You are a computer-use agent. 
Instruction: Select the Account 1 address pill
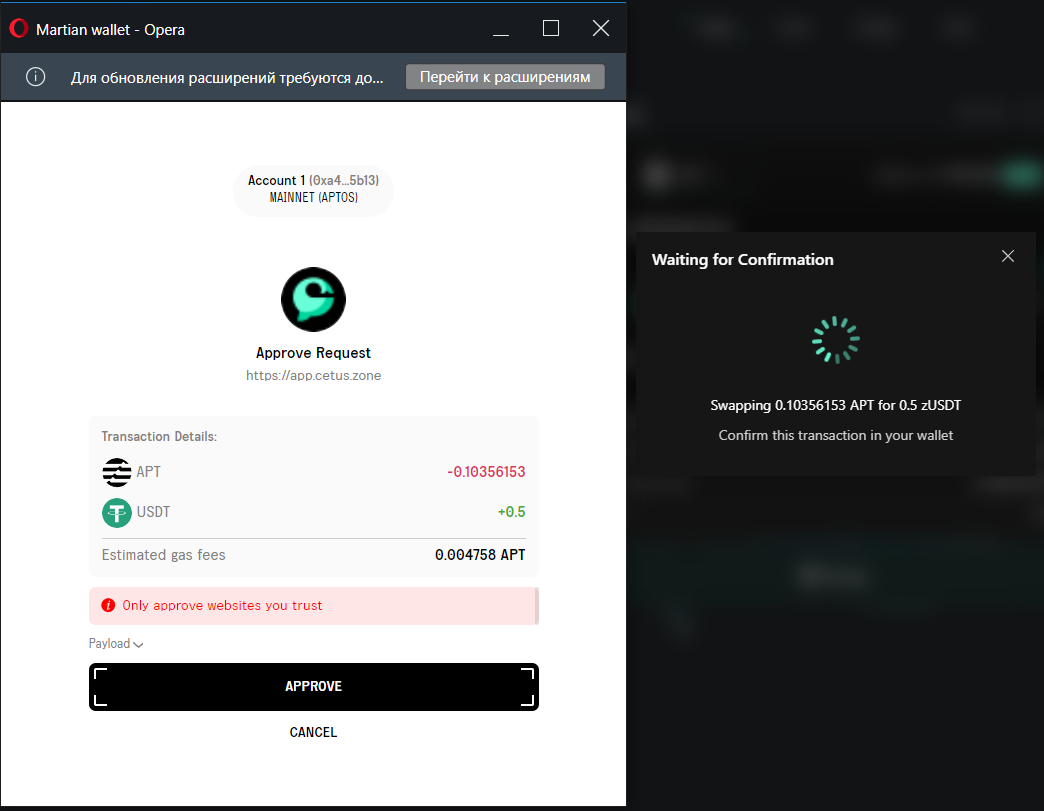pyautogui.click(x=313, y=180)
